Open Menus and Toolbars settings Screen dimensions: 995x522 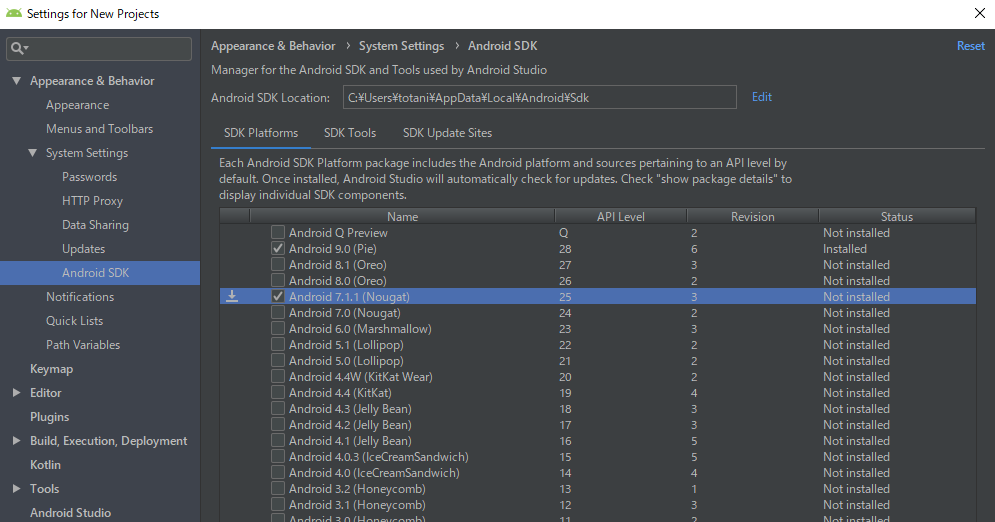(100, 129)
